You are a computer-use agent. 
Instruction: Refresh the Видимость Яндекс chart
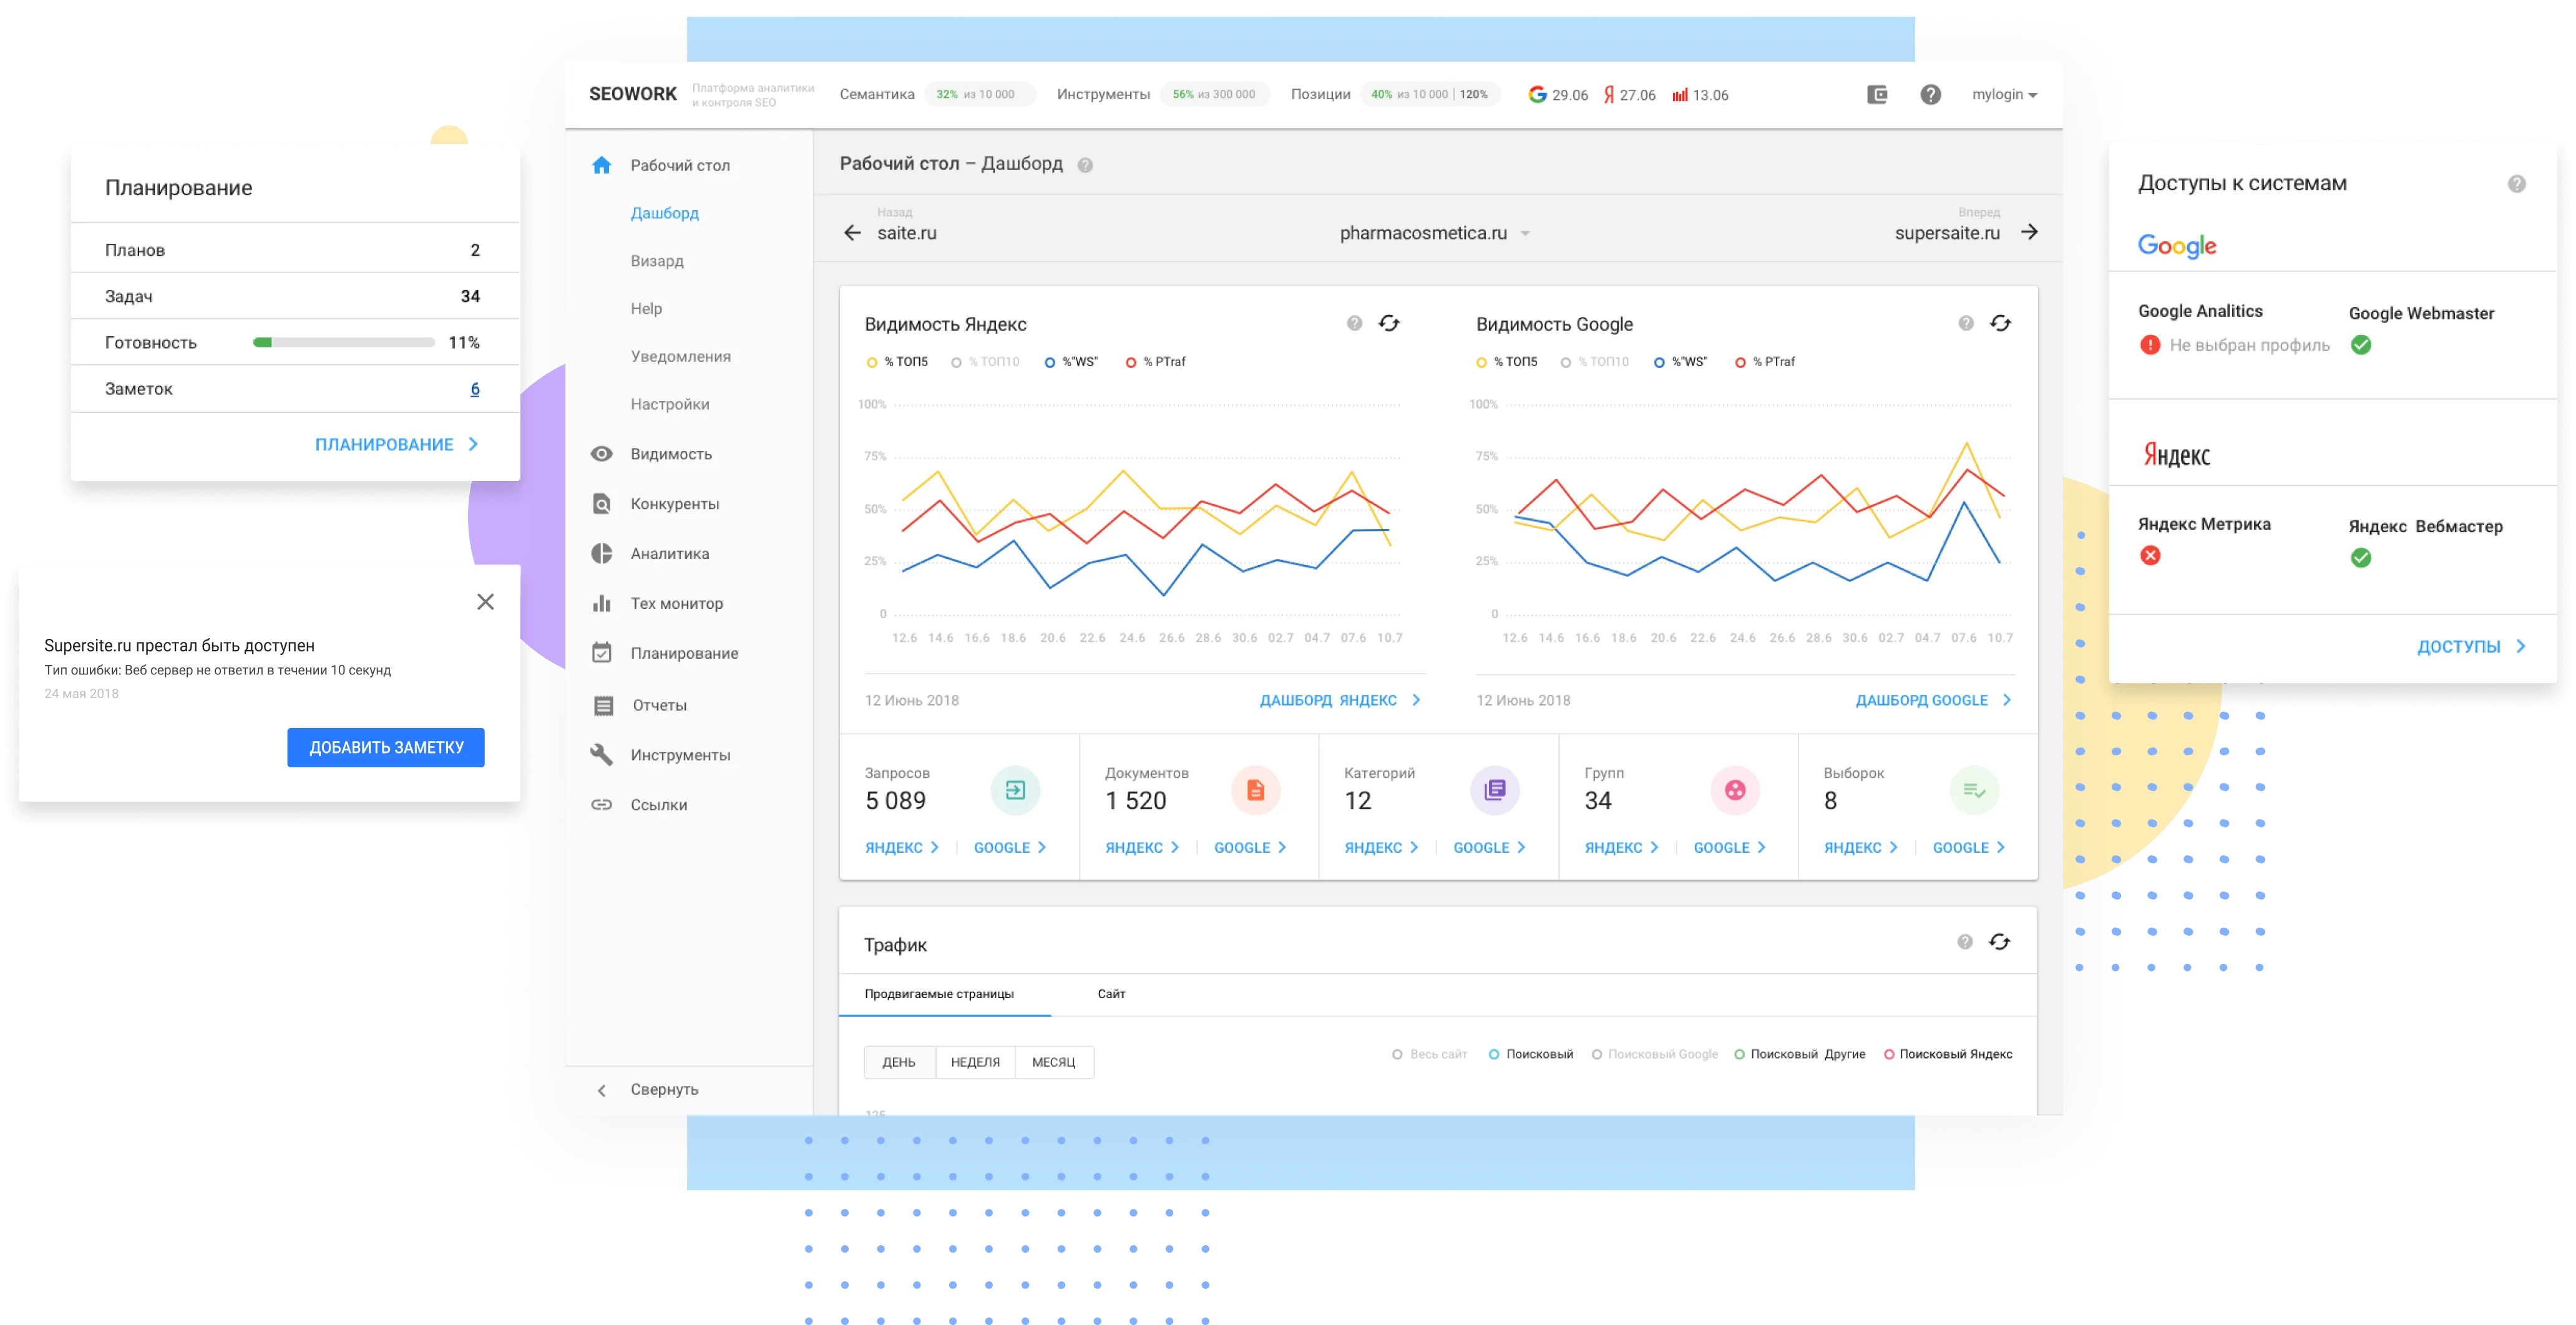pos(1390,323)
